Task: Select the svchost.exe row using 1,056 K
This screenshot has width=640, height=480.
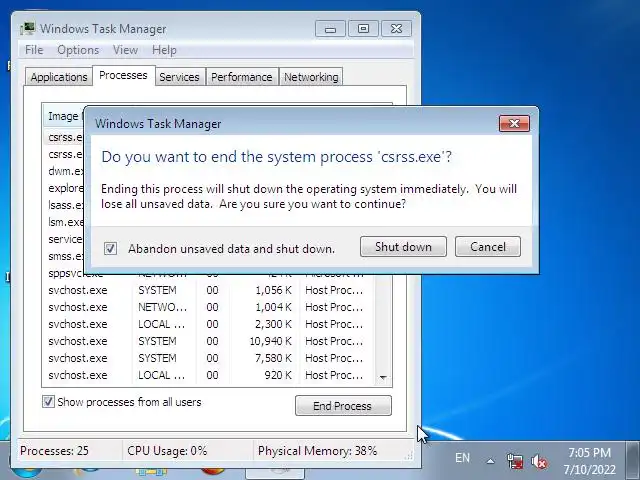Action: point(208,290)
